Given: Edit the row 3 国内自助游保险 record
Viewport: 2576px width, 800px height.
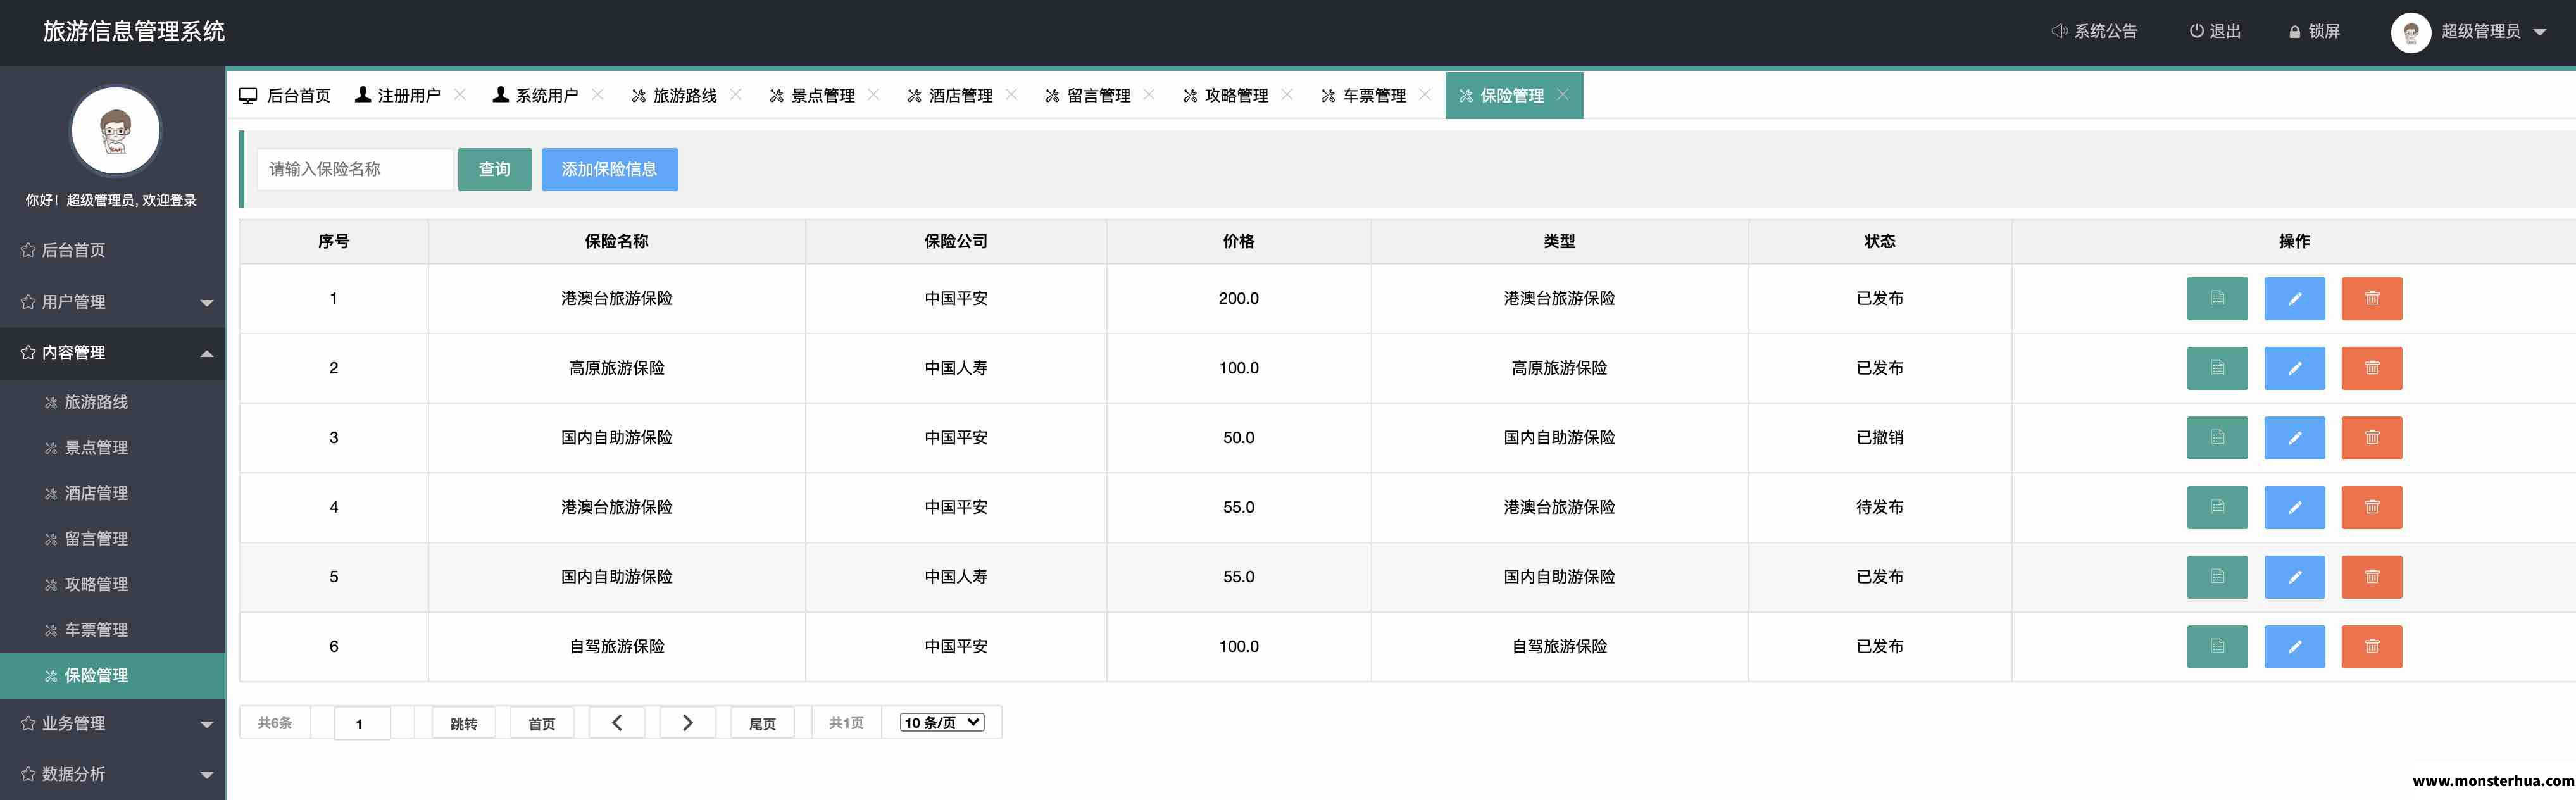Looking at the screenshot, I should (x=2294, y=437).
